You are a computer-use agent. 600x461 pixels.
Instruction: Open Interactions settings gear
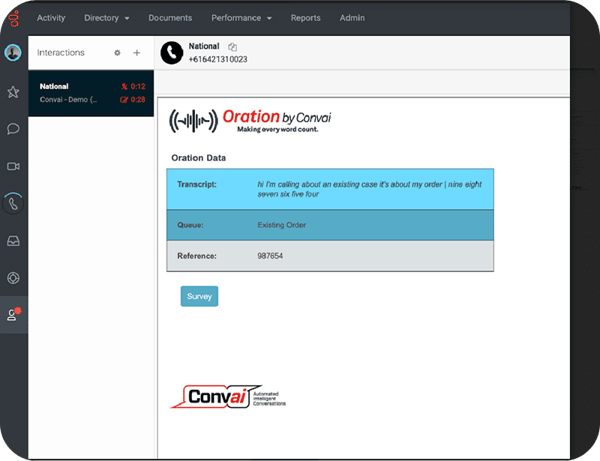point(117,53)
